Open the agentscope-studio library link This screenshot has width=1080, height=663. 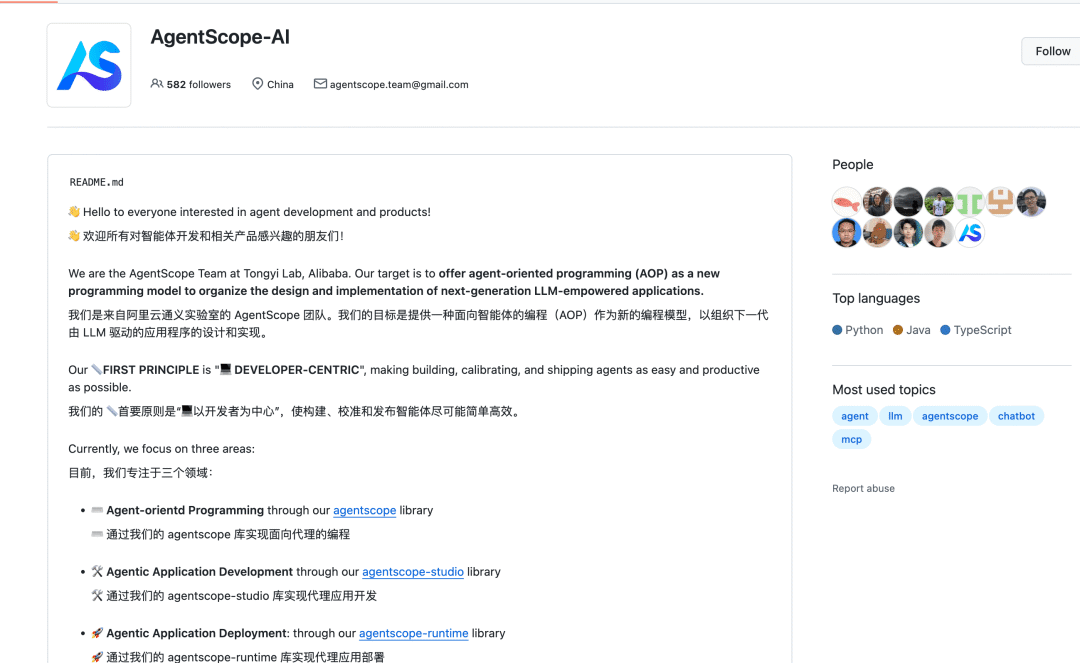point(412,572)
